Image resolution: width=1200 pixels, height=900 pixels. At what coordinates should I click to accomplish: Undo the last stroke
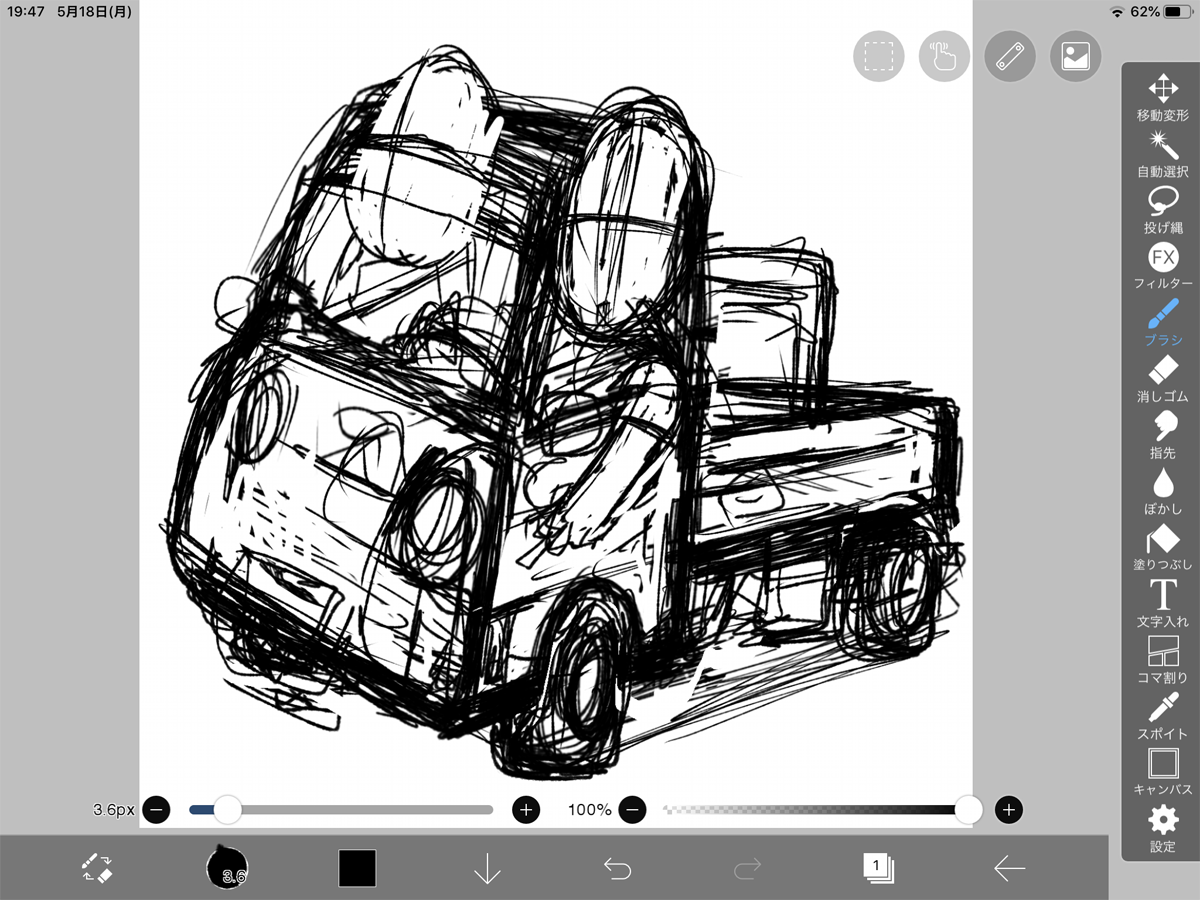click(x=617, y=868)
